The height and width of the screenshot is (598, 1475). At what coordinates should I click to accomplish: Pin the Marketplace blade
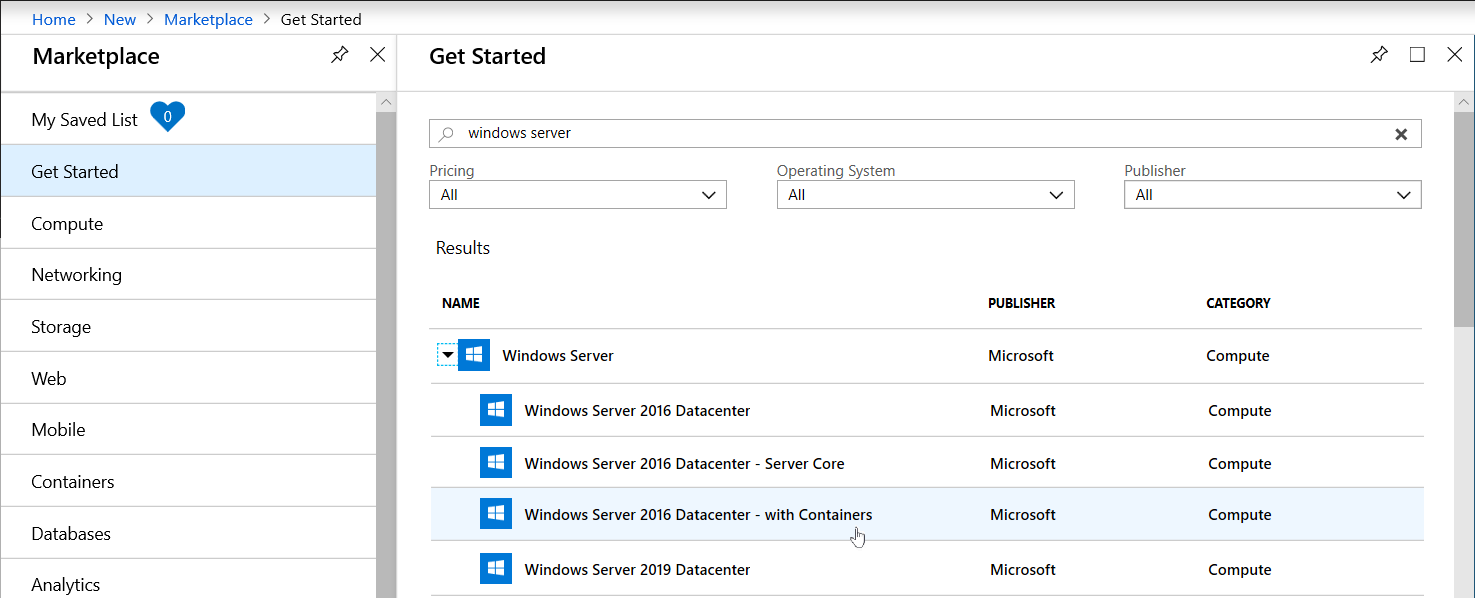[339, 55]
